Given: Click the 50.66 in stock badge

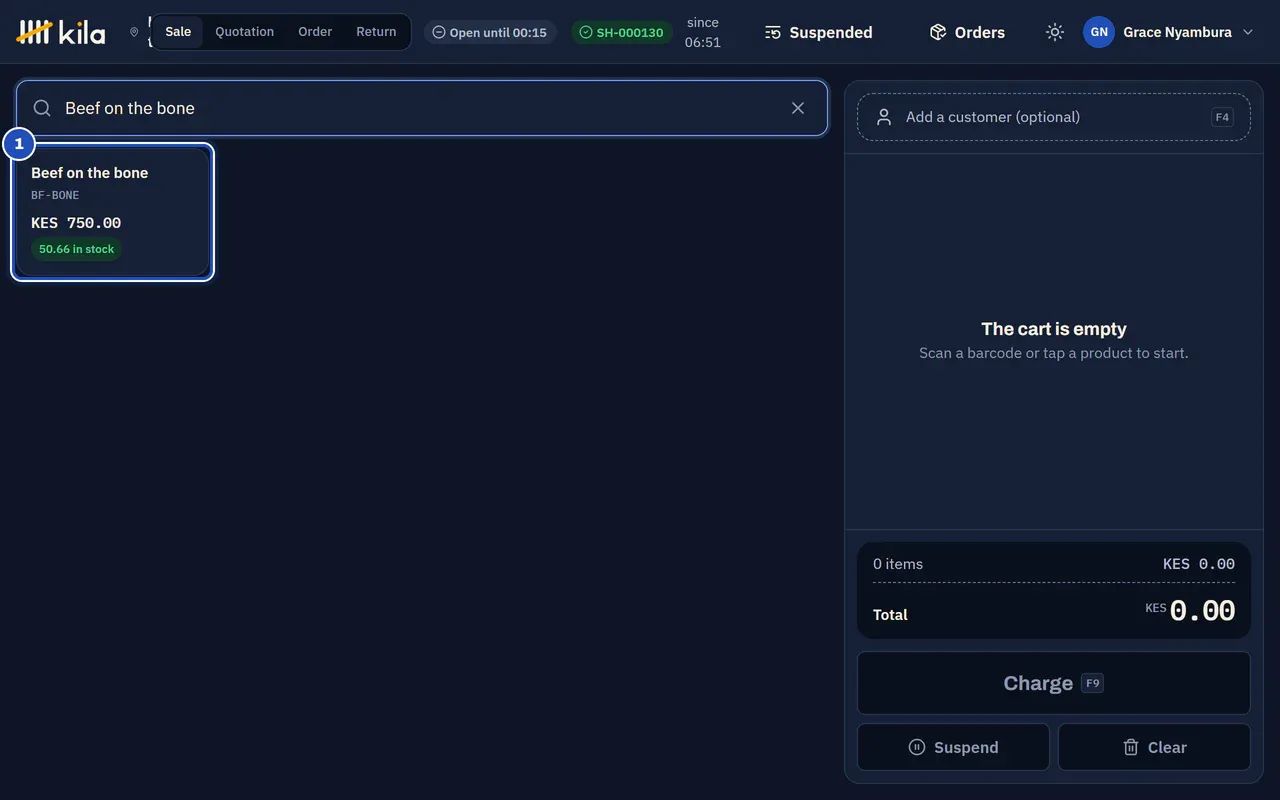Looking at the screenshot, I should (77, 249).
